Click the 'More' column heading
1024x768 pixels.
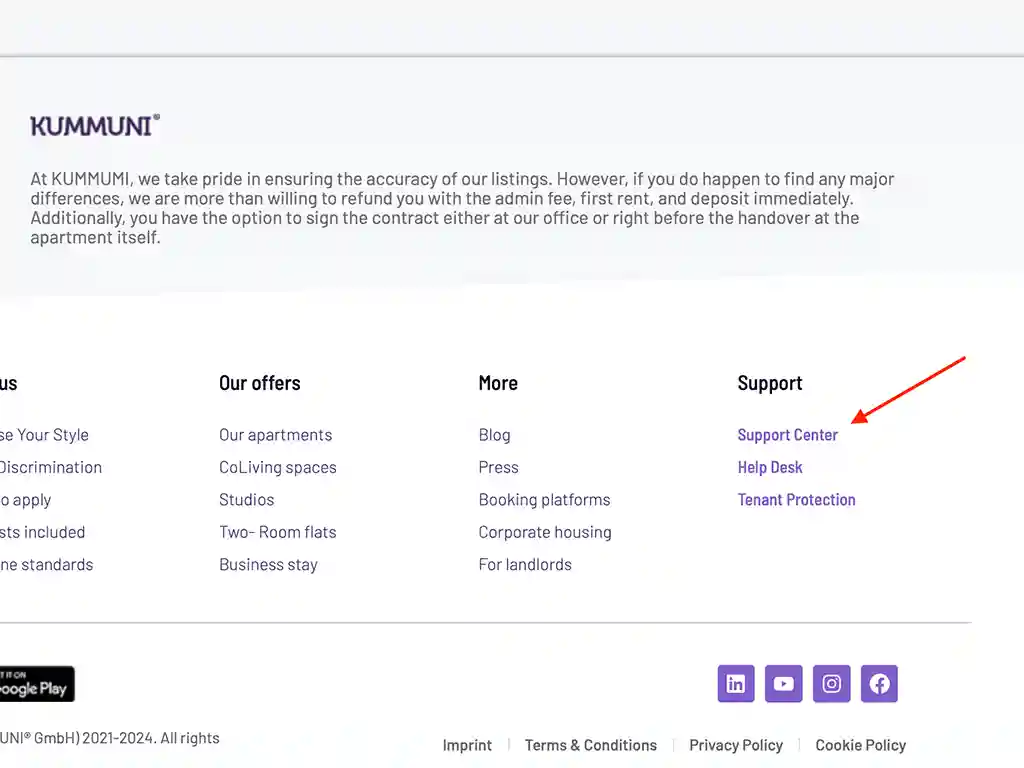(498, 383)
